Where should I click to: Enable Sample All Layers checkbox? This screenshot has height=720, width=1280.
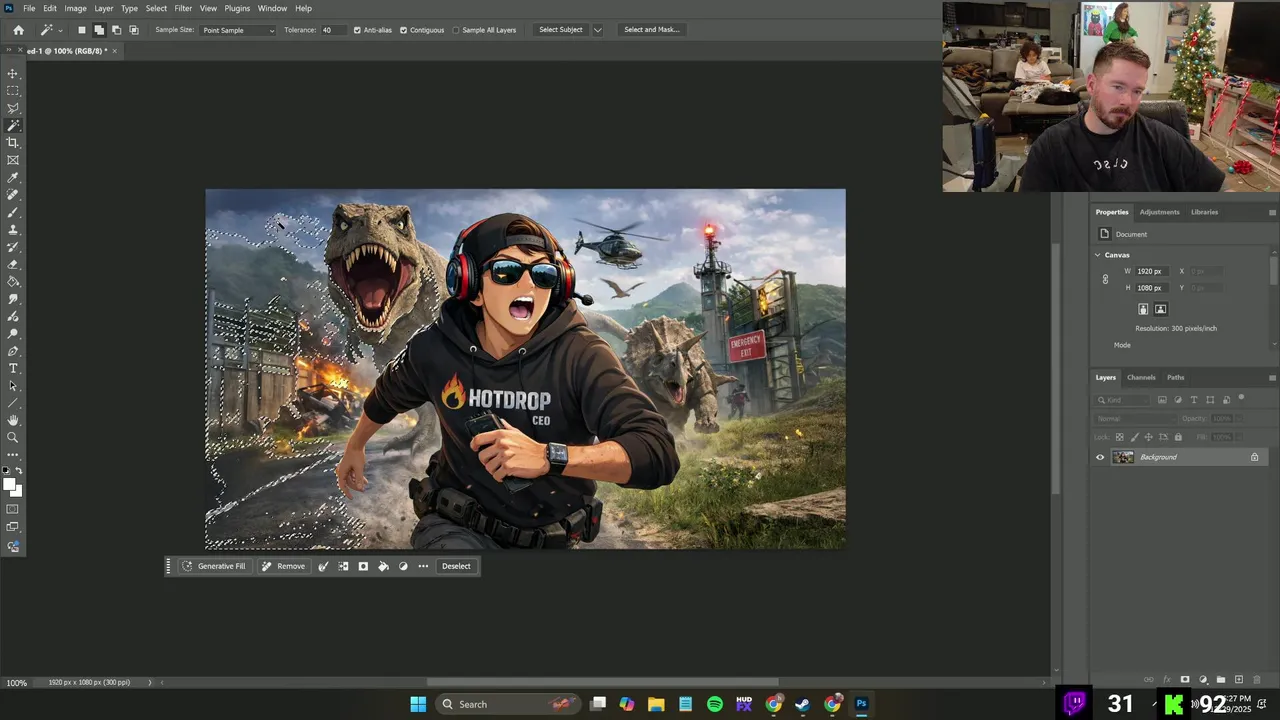click(456, 30)
